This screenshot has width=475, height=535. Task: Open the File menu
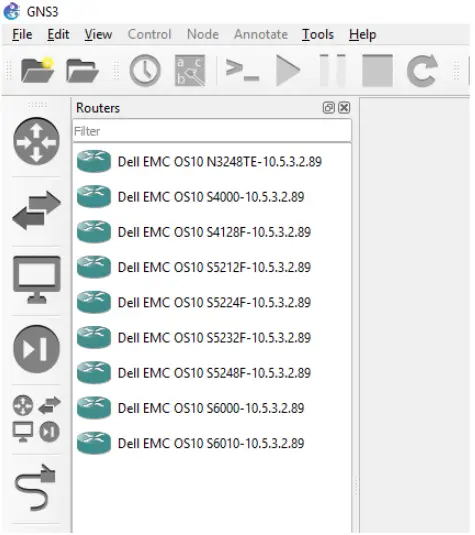tap(22, 34)
